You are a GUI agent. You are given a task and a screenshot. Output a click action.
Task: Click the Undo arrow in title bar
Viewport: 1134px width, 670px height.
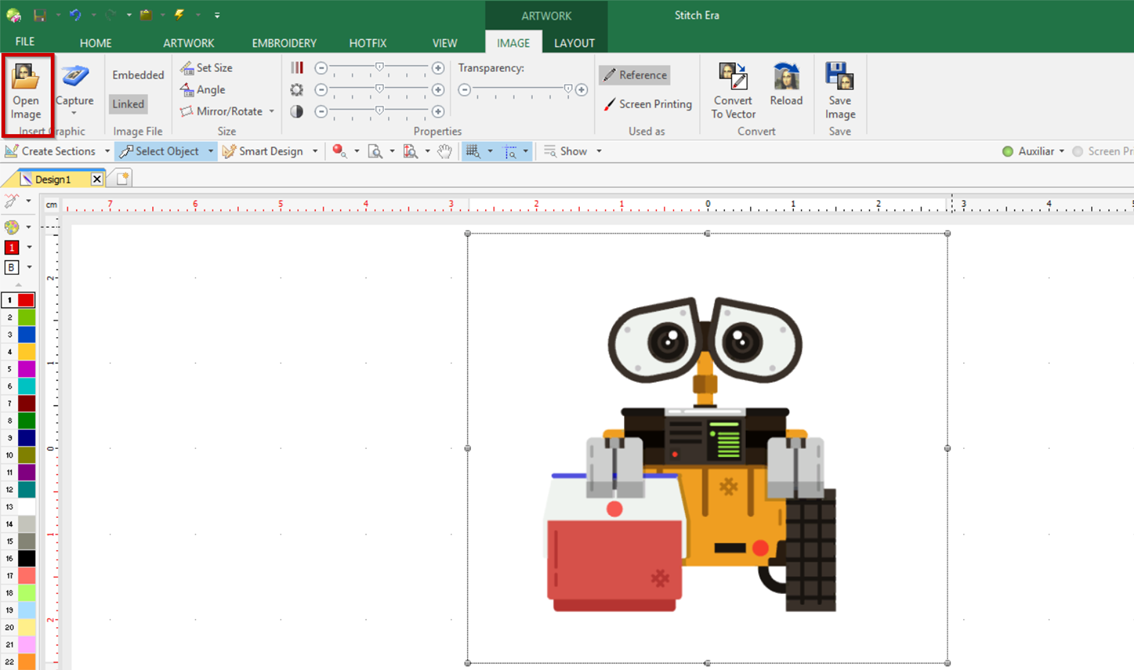click(75, 14)
